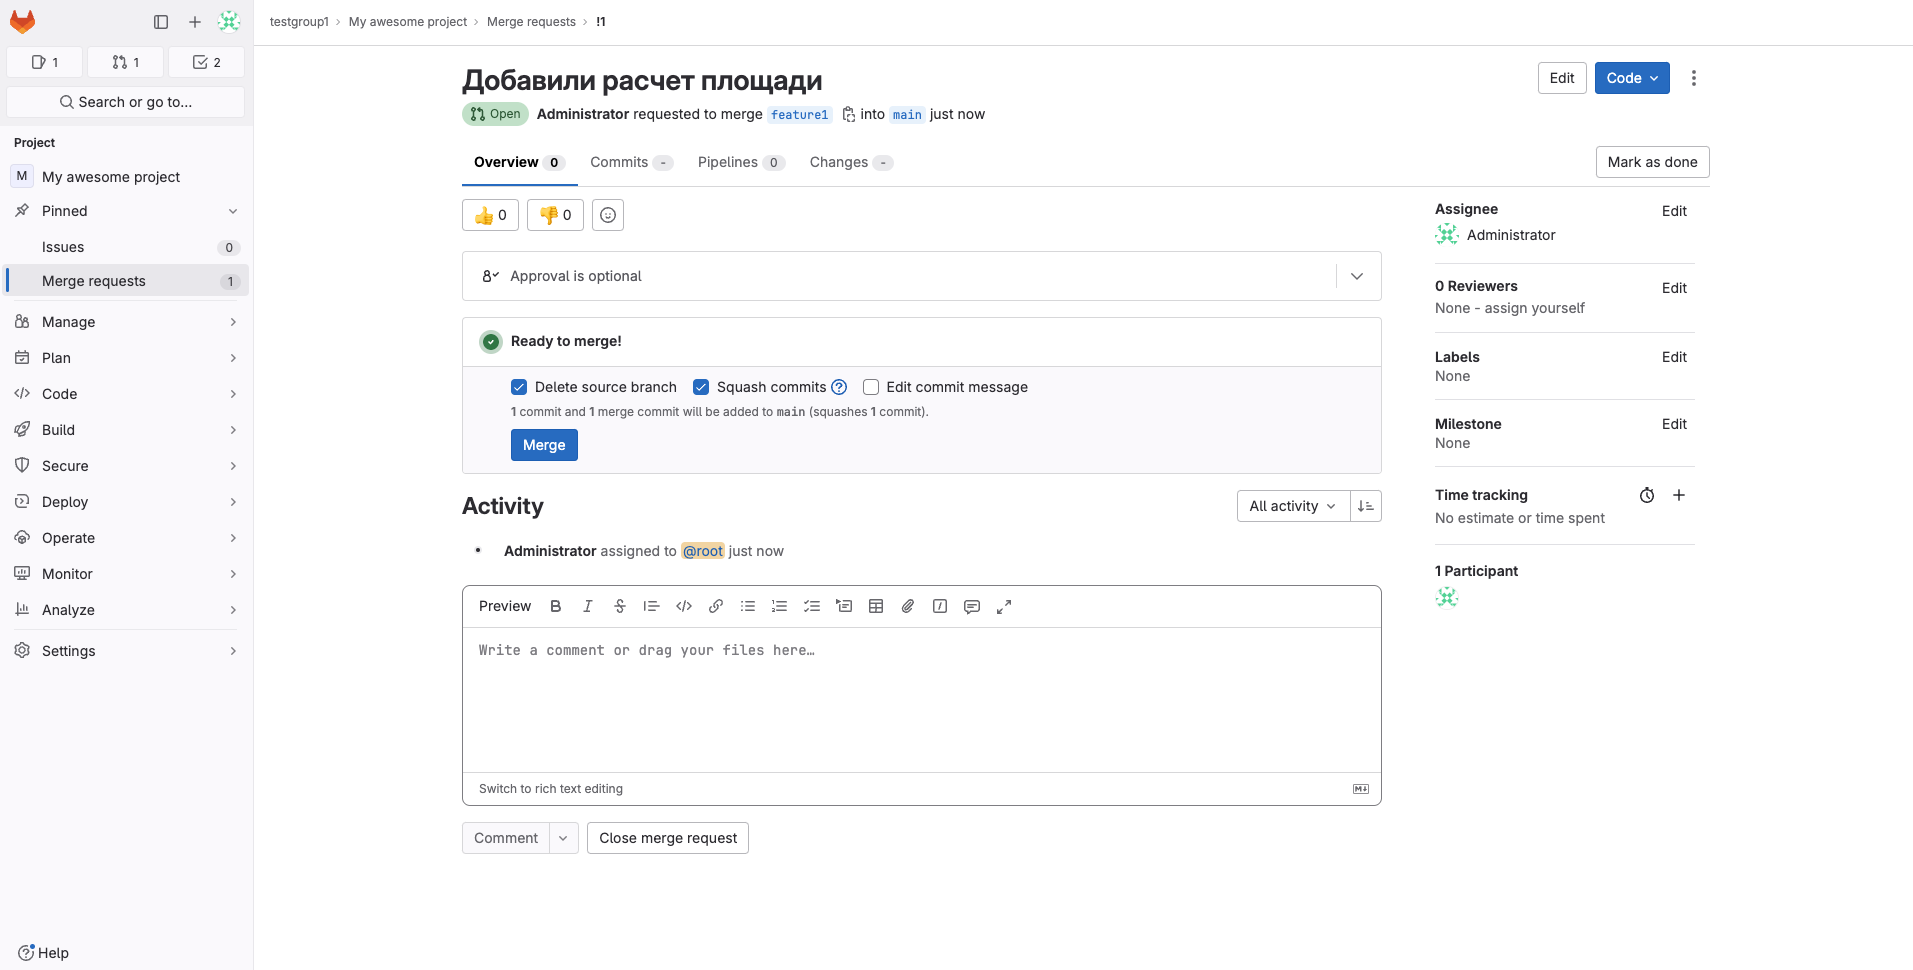The height and width of the screenshot is (970, 1913).
Task: Open the All activity filter dropdown
Action: tap(1292, 506)
